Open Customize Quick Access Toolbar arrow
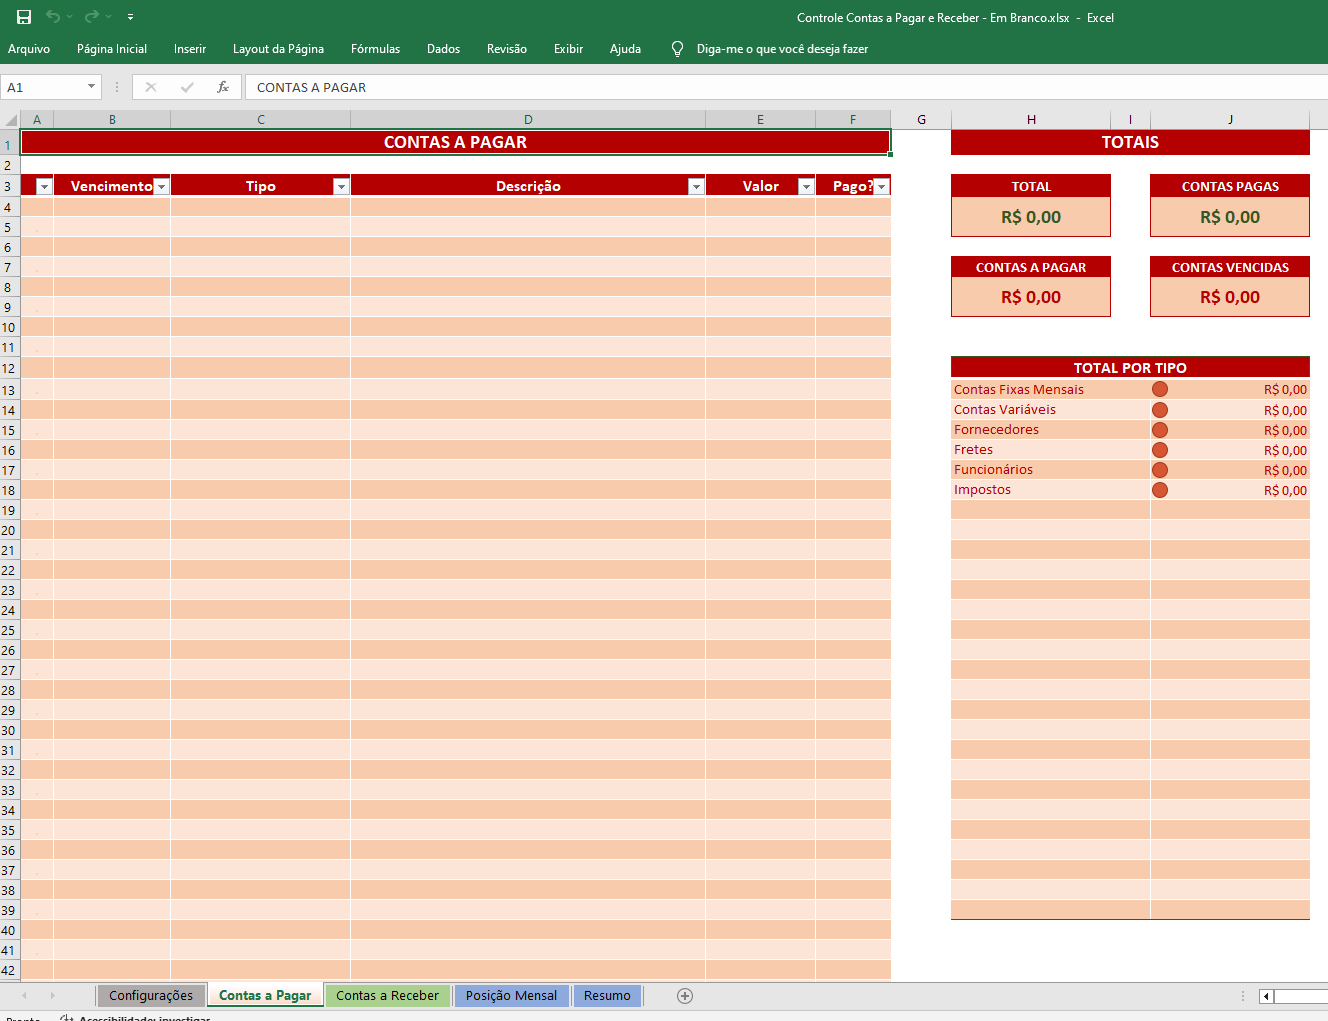Viewport: 1328px width, 1021px height. tap(130, 17)
